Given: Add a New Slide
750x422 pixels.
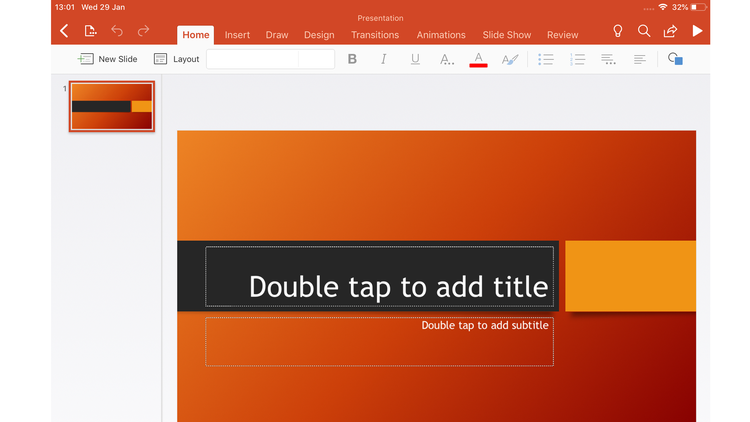Looking at the screenshot, I should pos(108,59).
